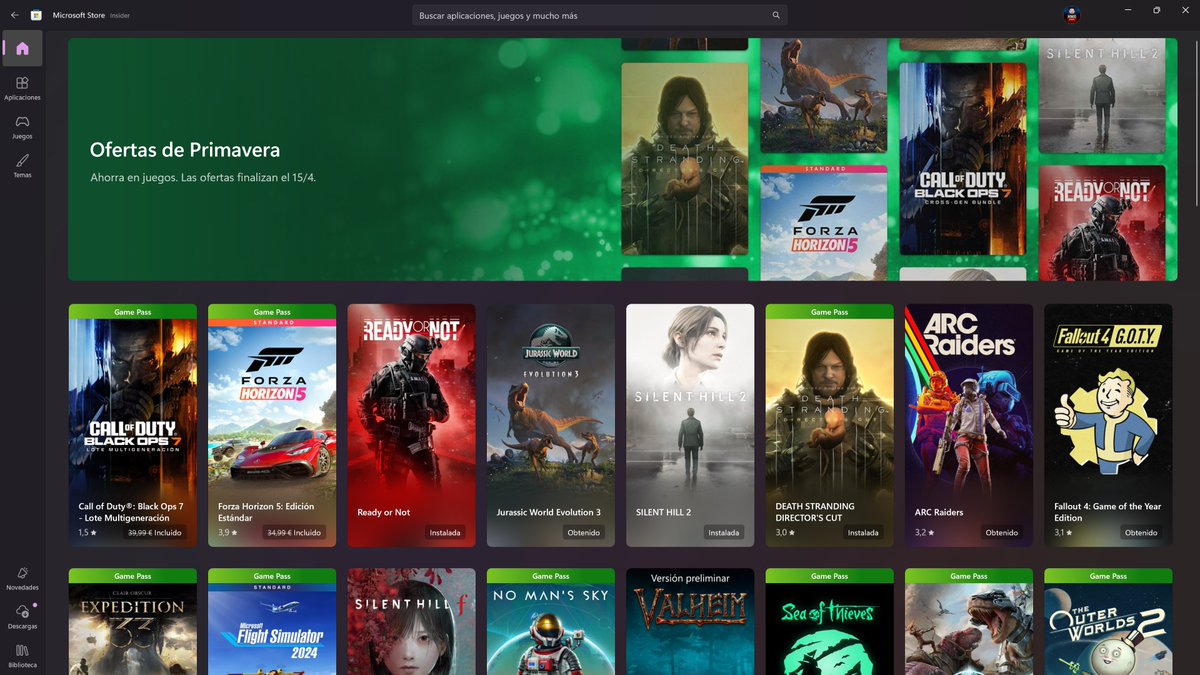Open Black Ops 7 cover in the banner
This screenshot has height=675, width=1200.
963,159
